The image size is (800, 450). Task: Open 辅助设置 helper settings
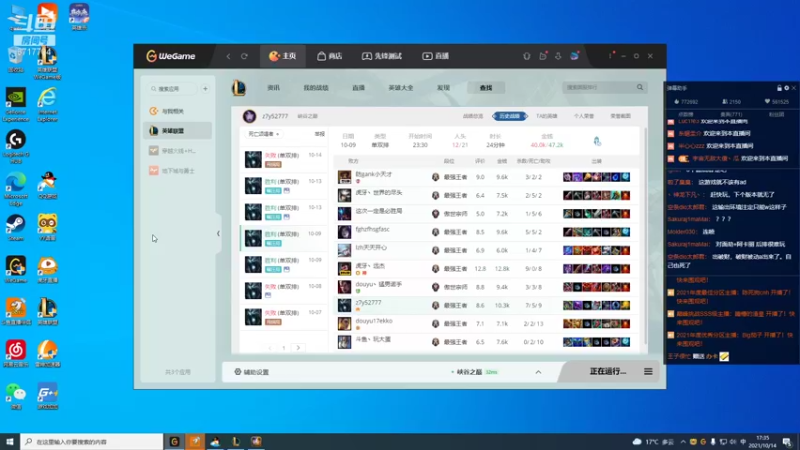click(252, 372)
